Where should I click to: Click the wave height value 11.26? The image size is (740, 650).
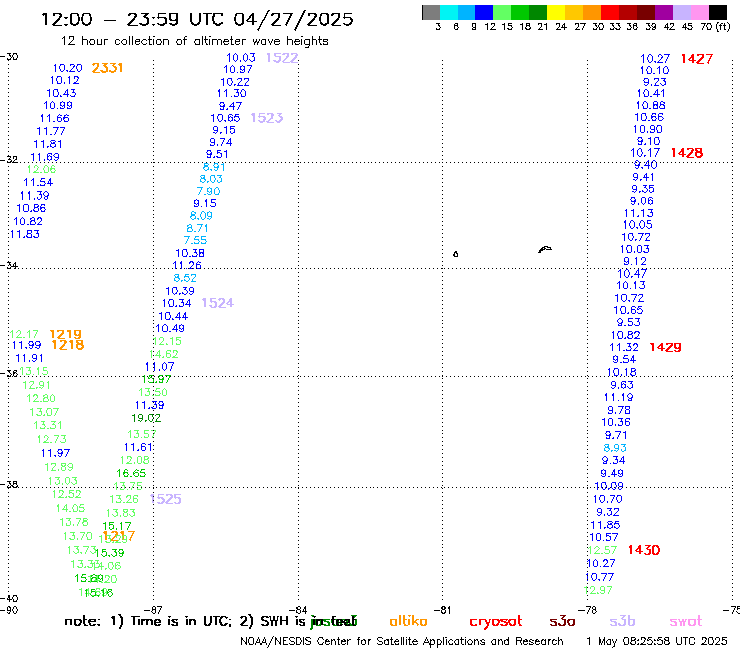point(187,265)
